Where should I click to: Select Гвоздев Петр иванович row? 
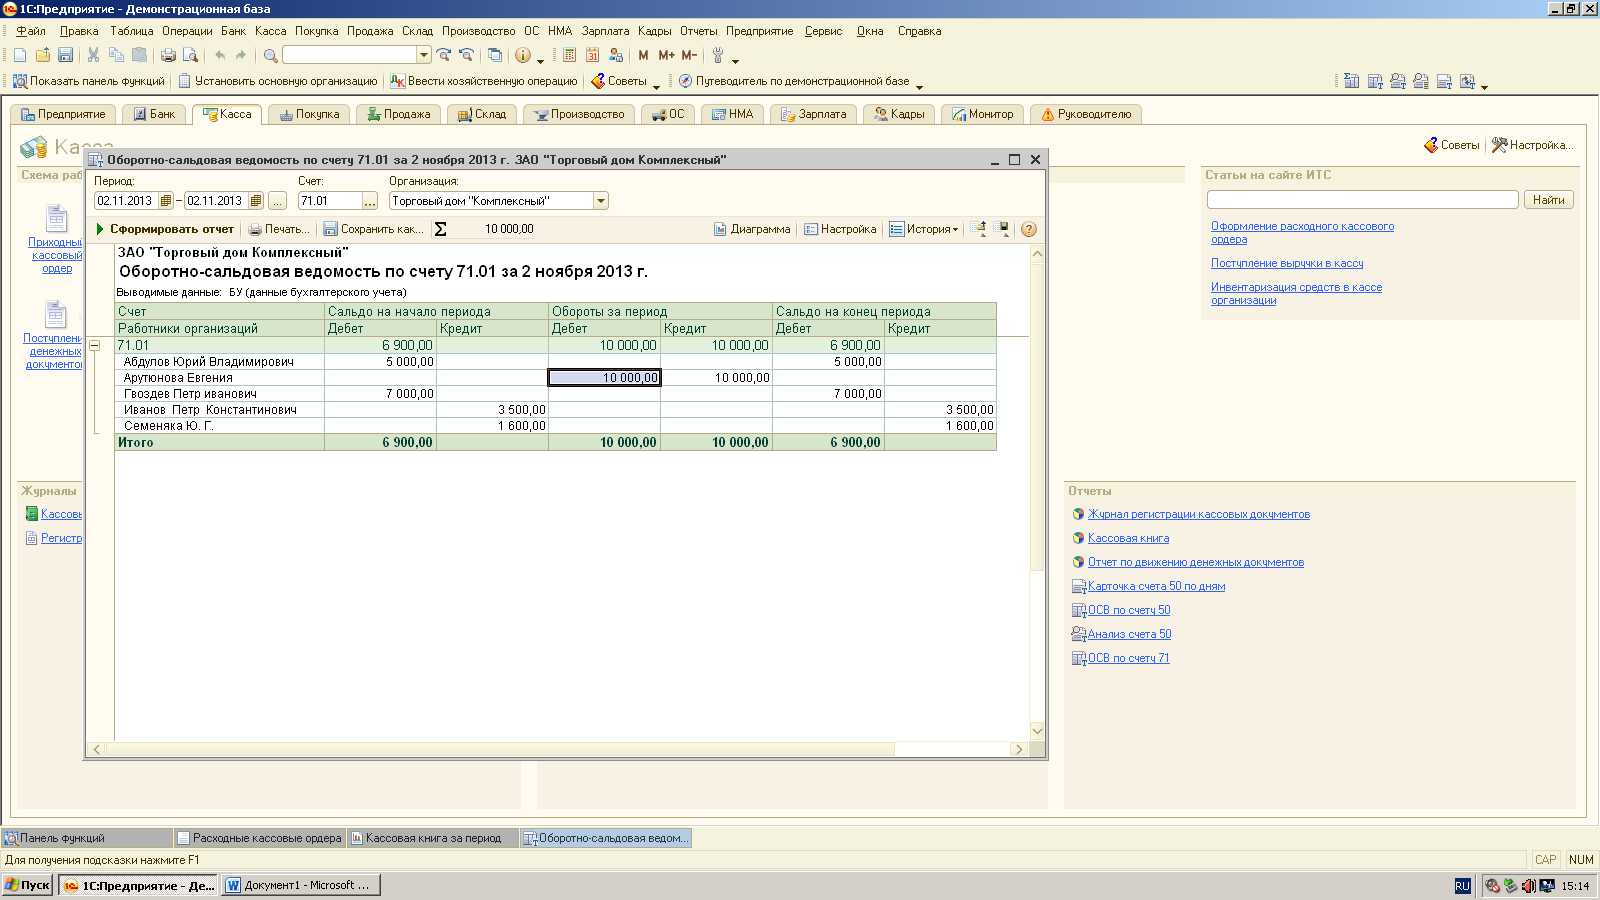pos(556,394)
